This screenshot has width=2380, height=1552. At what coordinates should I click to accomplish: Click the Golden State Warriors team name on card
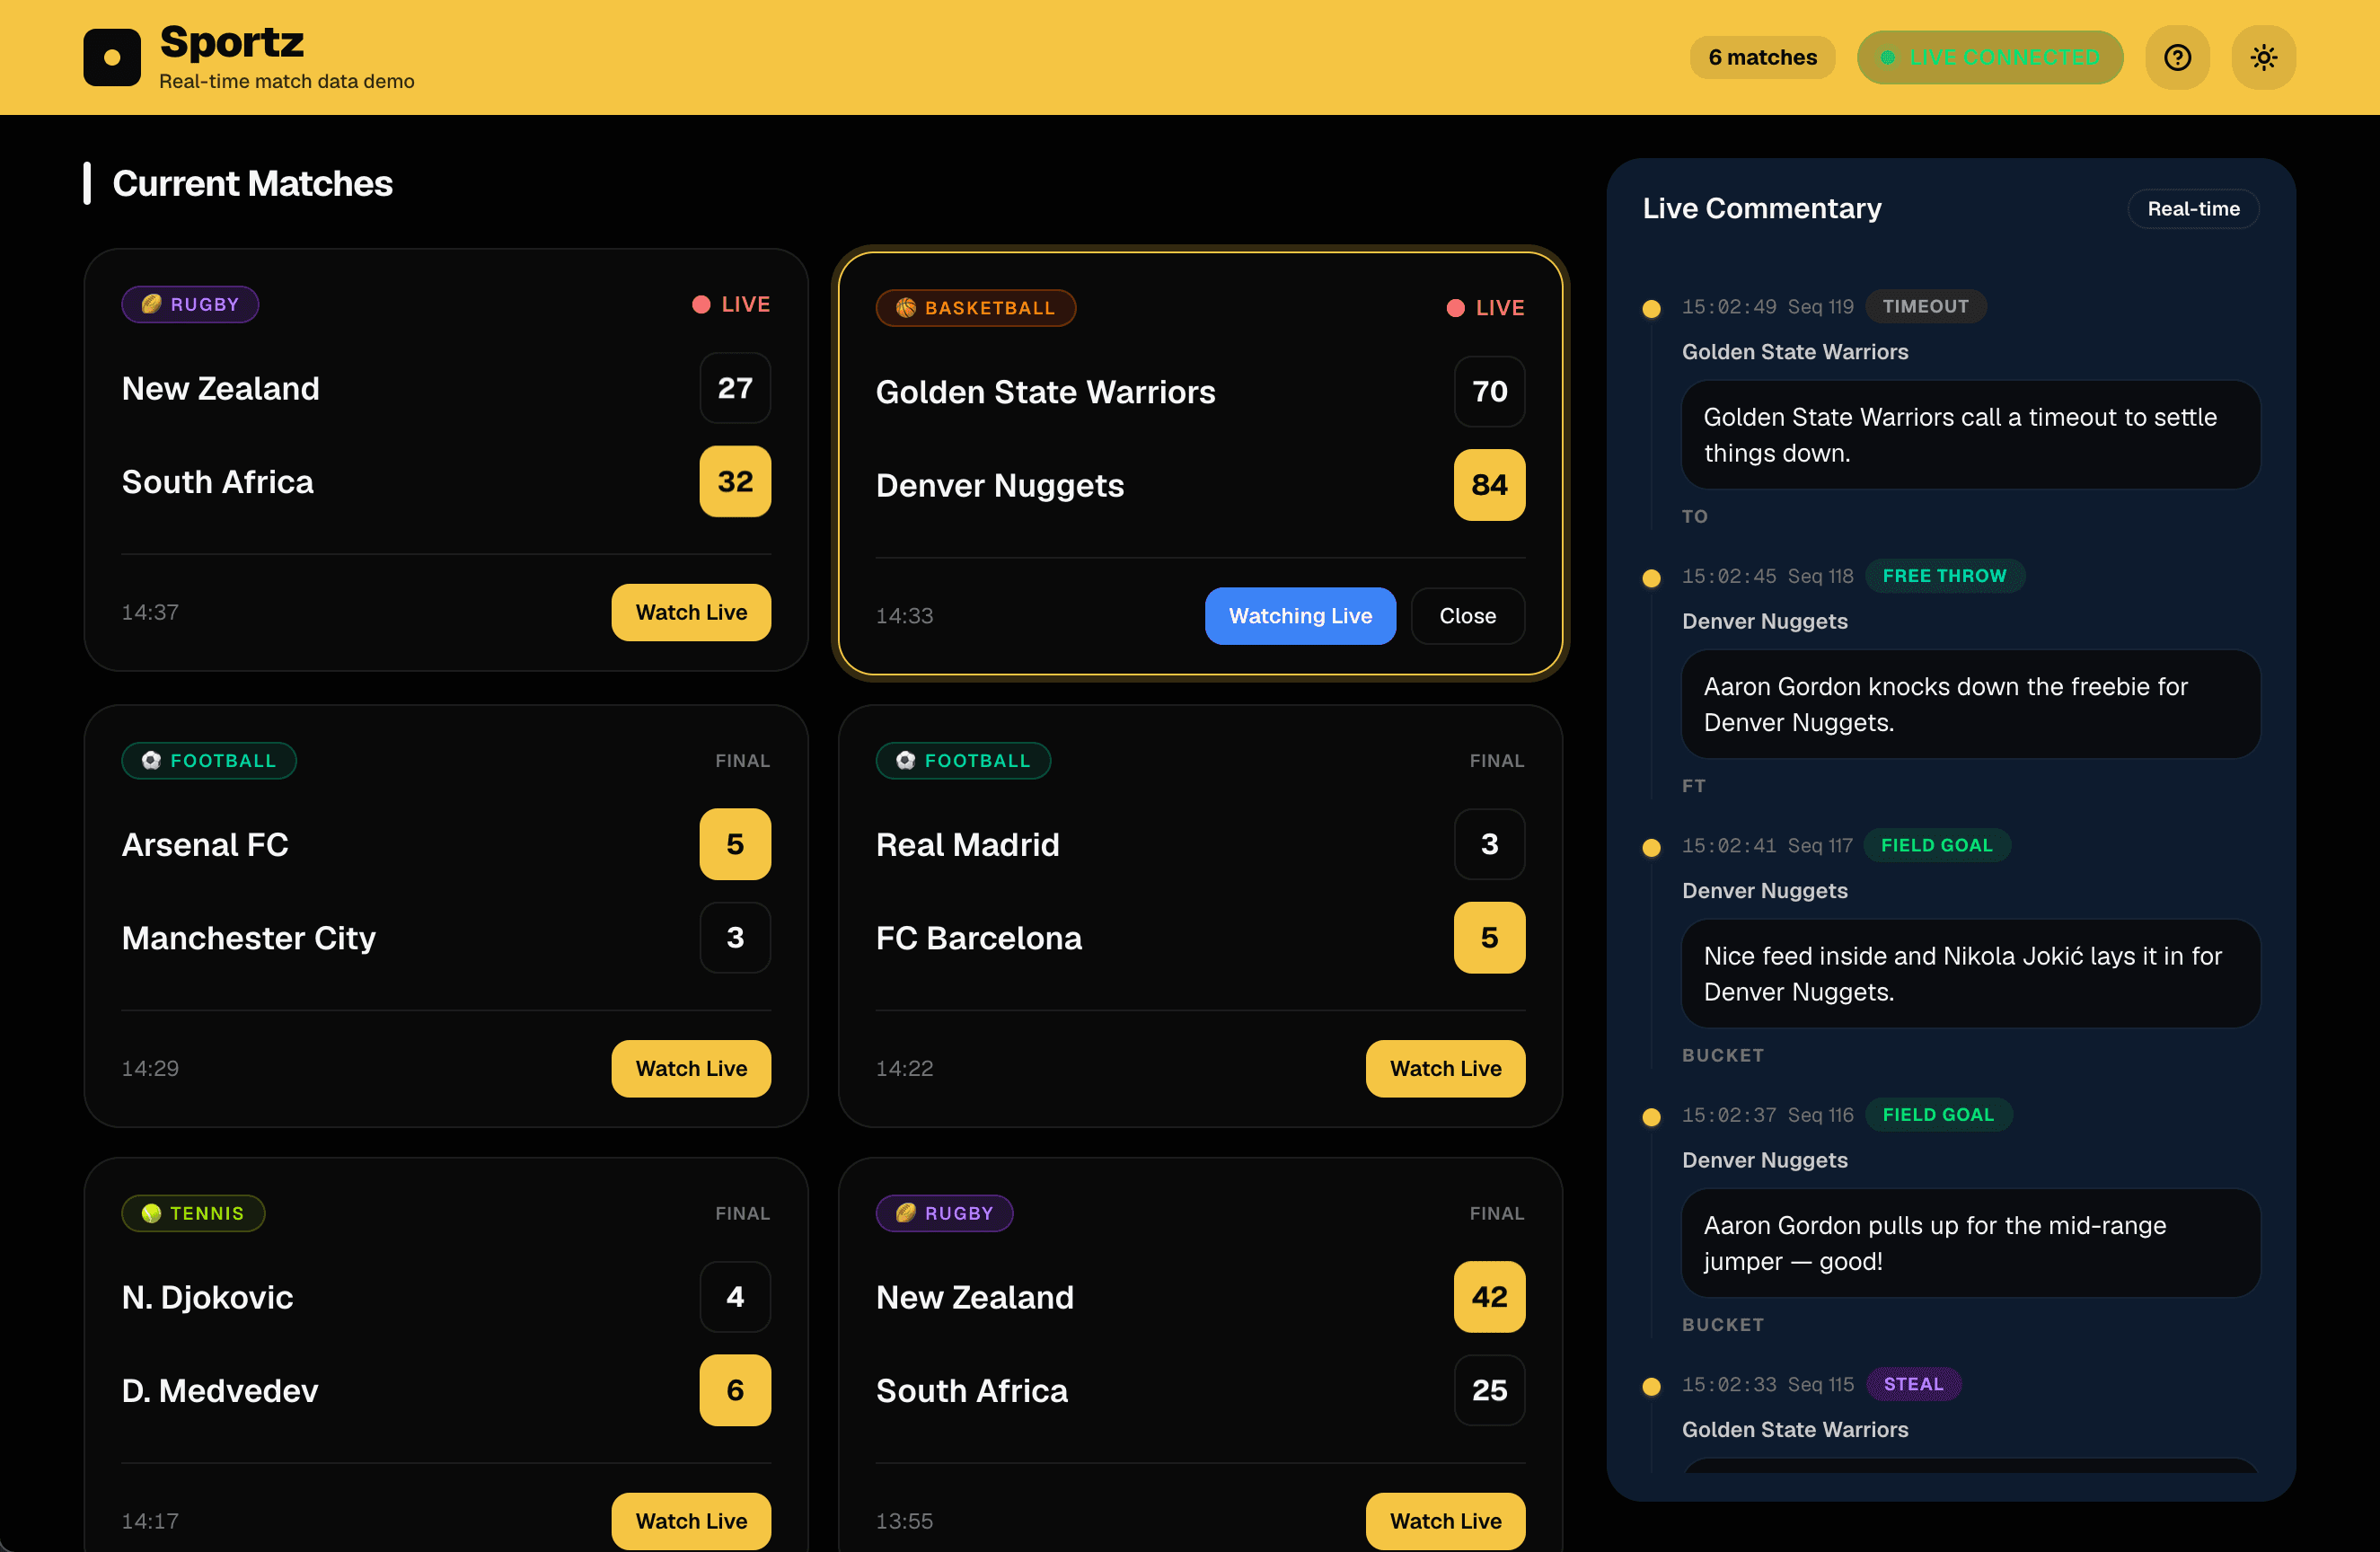click(x=1045, y=392)
